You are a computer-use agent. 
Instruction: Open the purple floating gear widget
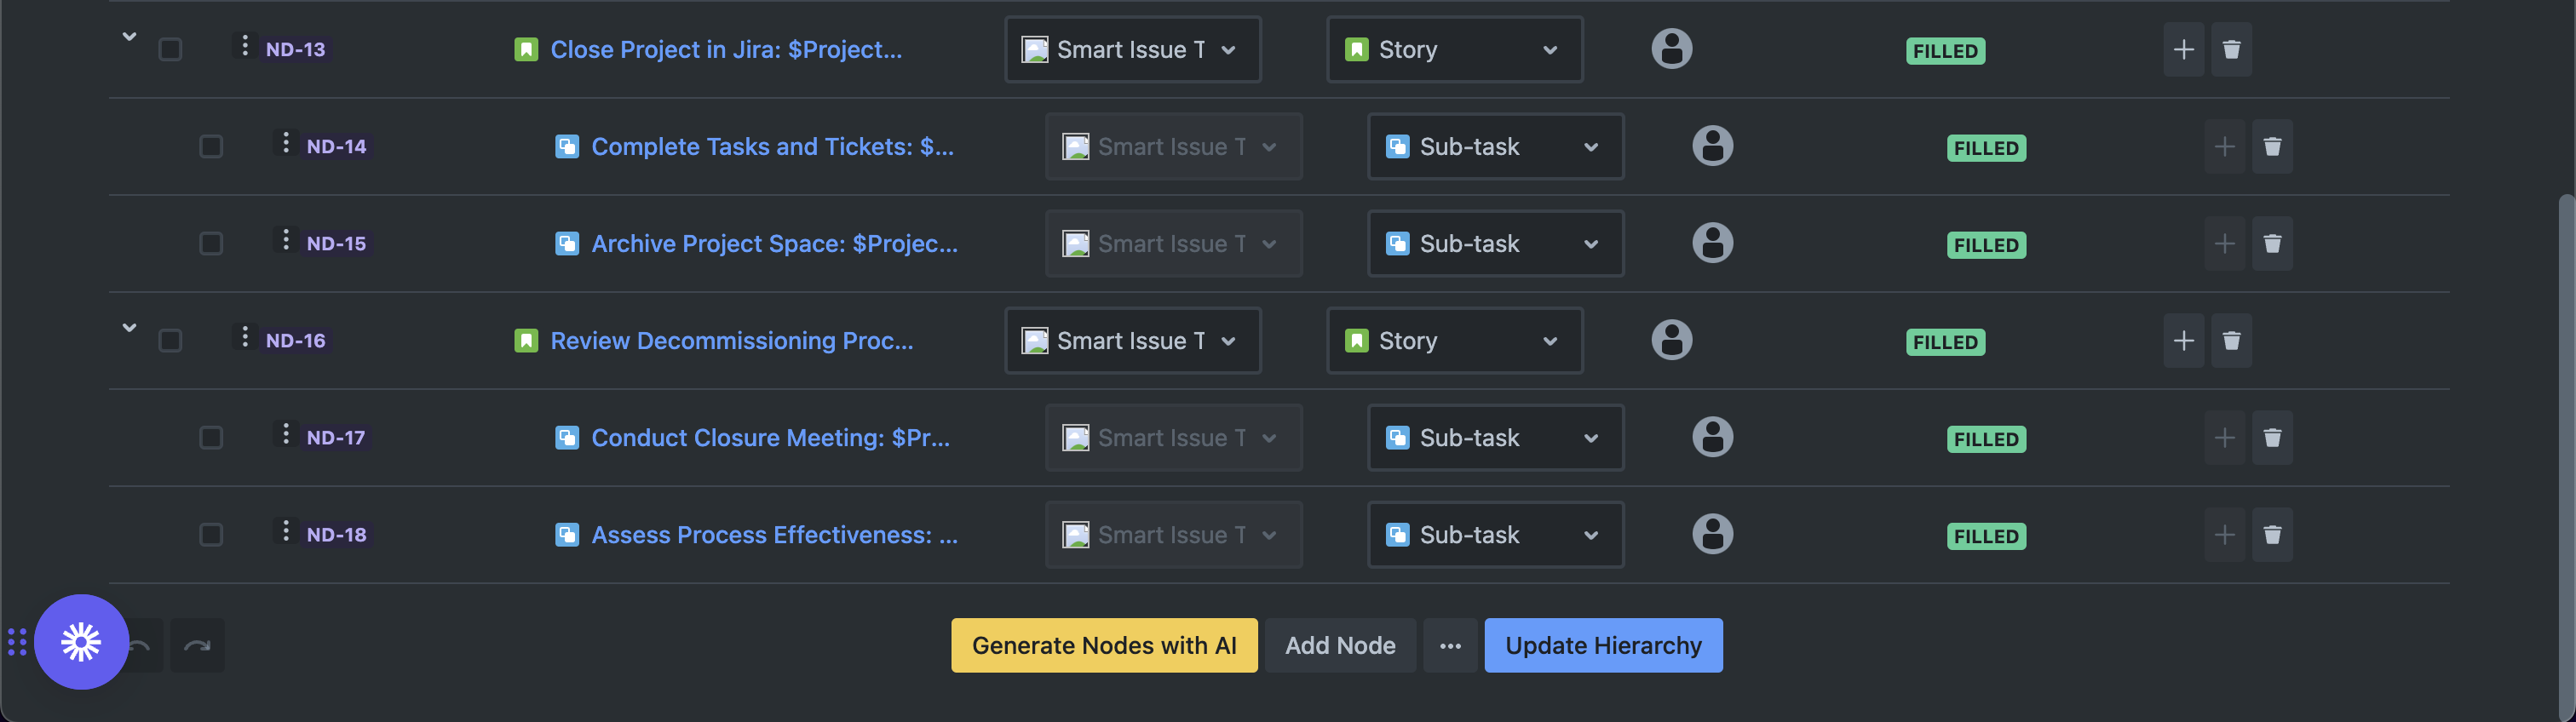pyautogui.click(x=81, y=642)
